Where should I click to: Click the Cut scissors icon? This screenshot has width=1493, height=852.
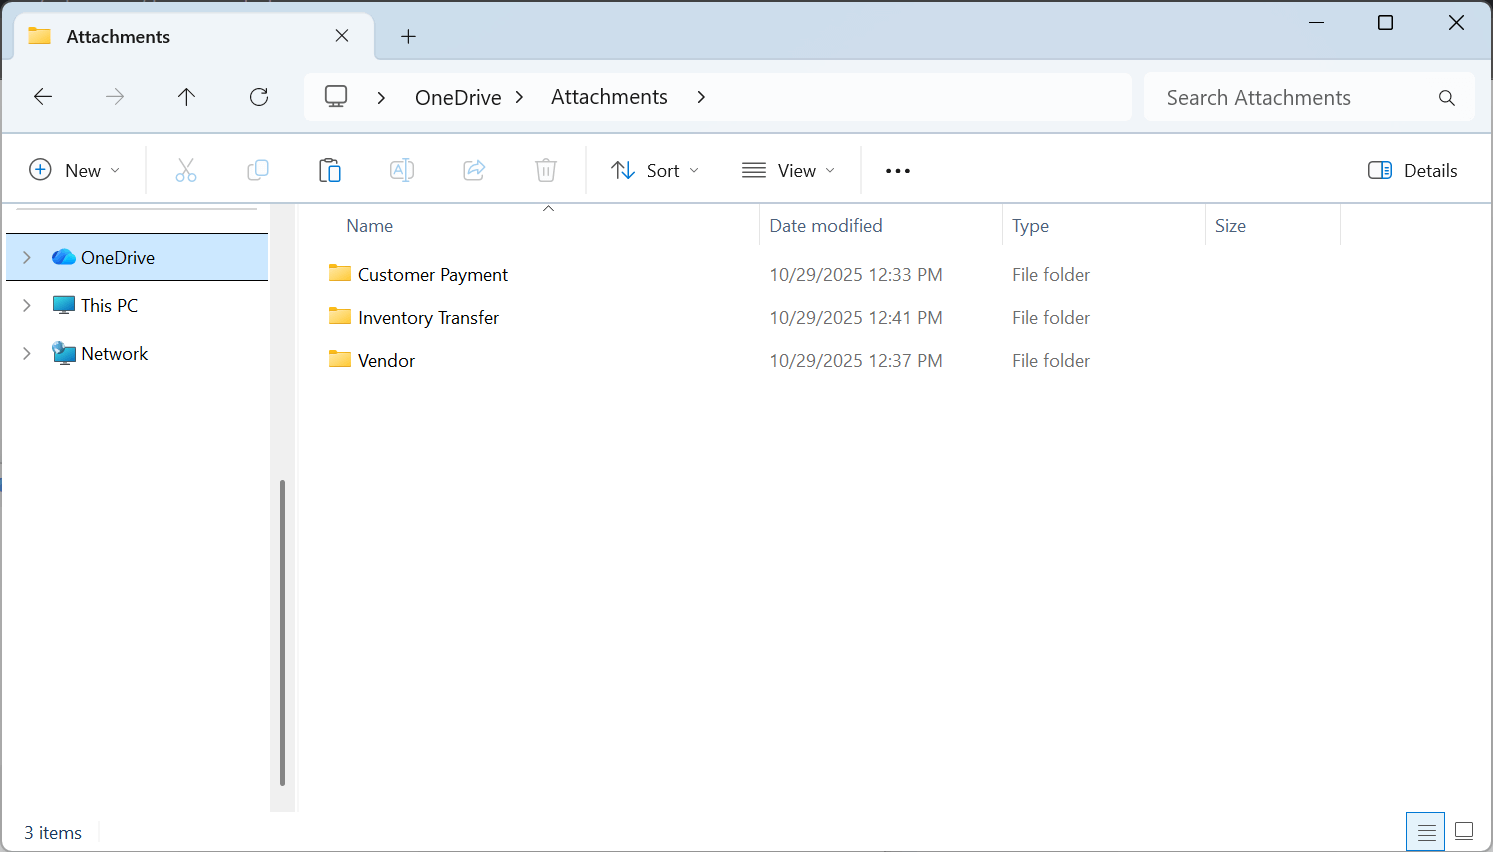coord(186,170)
